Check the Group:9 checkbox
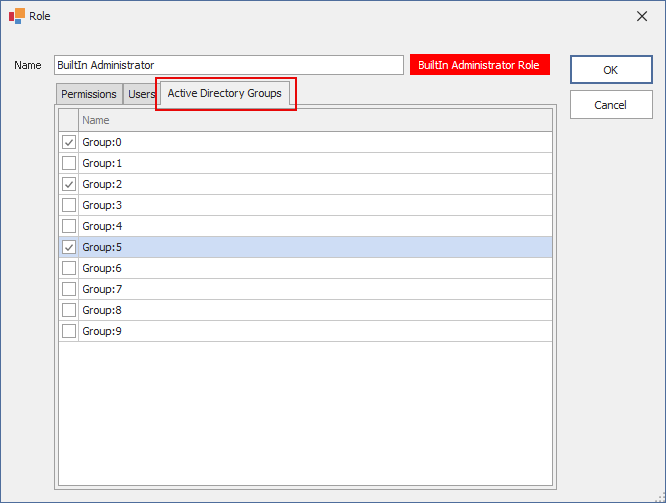This screenshot has height=503, width=666. [x=69, y=331]
